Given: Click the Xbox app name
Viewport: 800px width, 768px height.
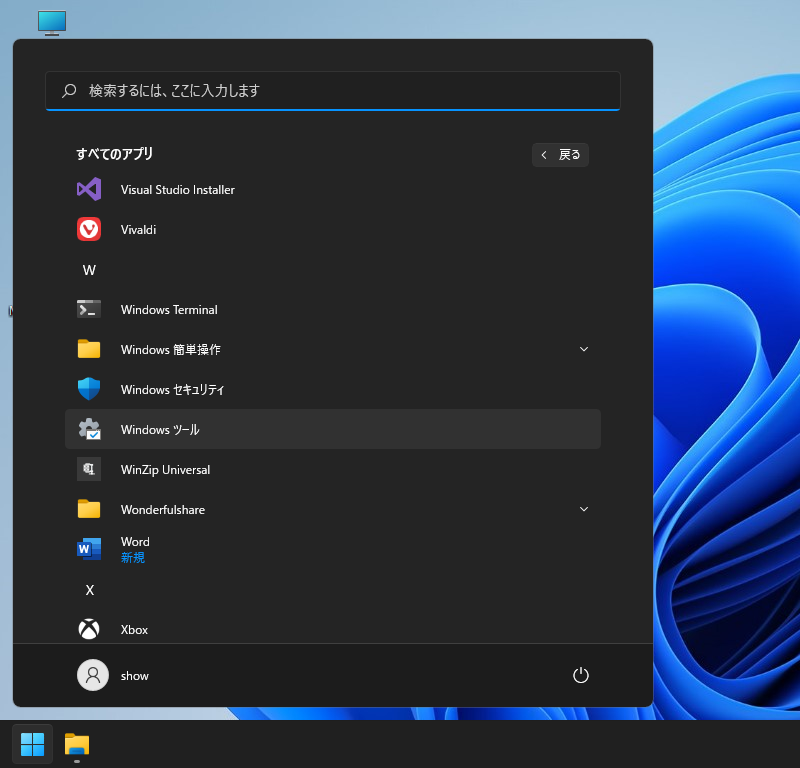Looking at the screenshot, I should 134,630.
